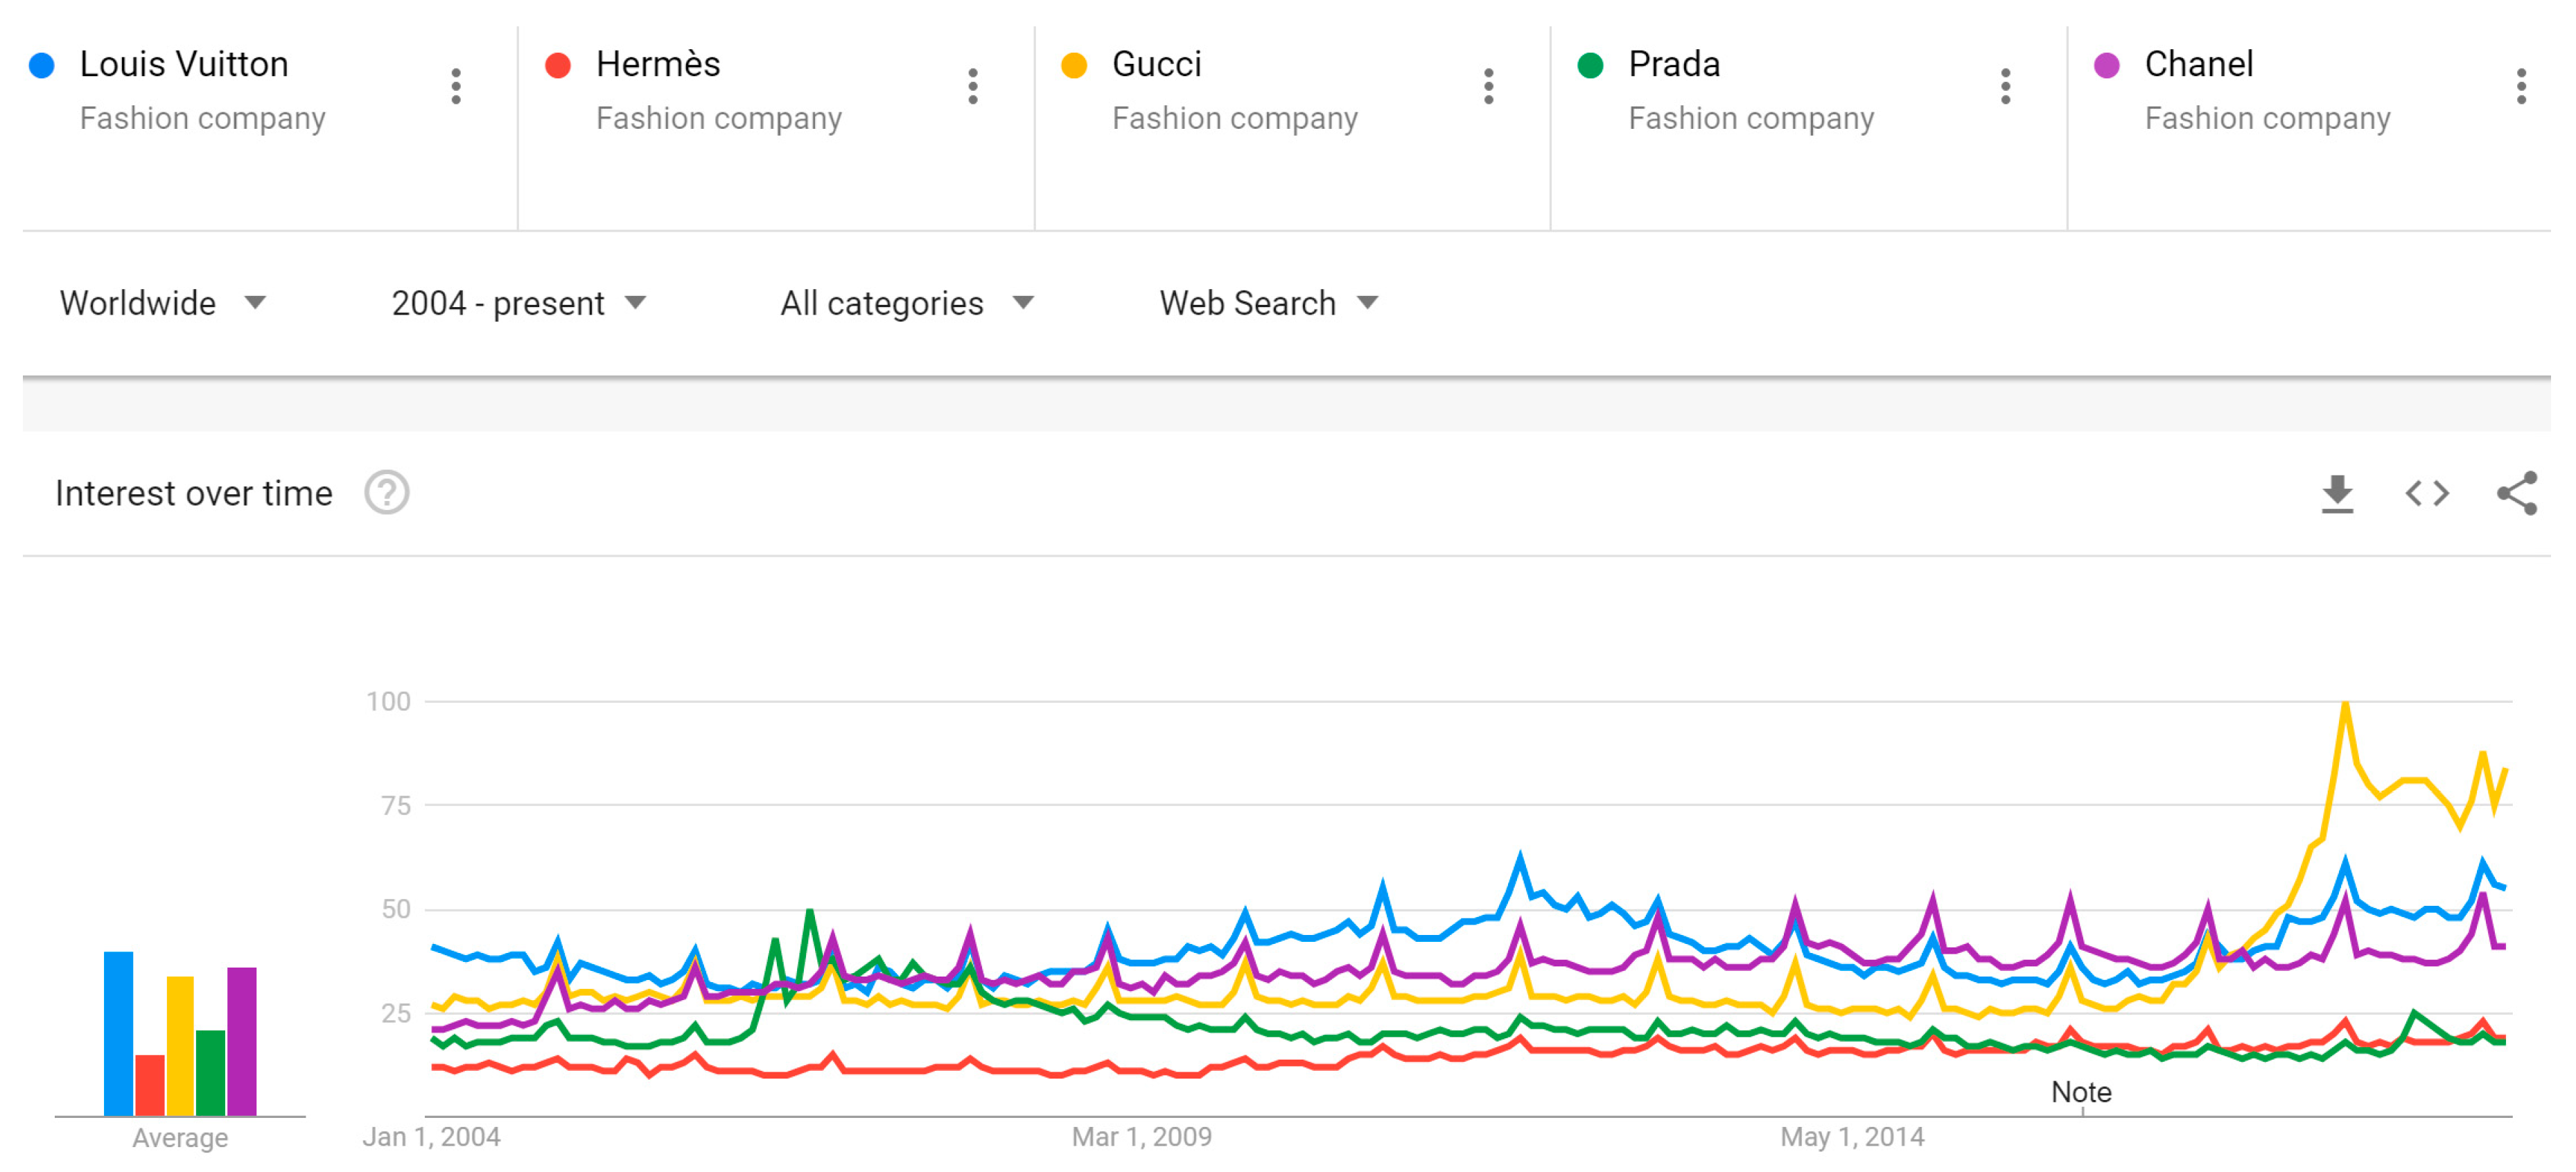Viewport: 2576px width, 1172px height.
Task: Open Louis Vuitton three-dot options menu
Action: (x=456, y=87)
